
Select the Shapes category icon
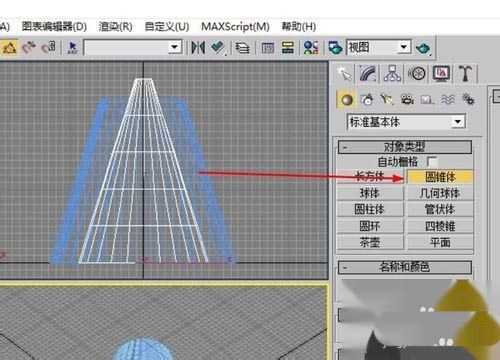coord(367,100)
